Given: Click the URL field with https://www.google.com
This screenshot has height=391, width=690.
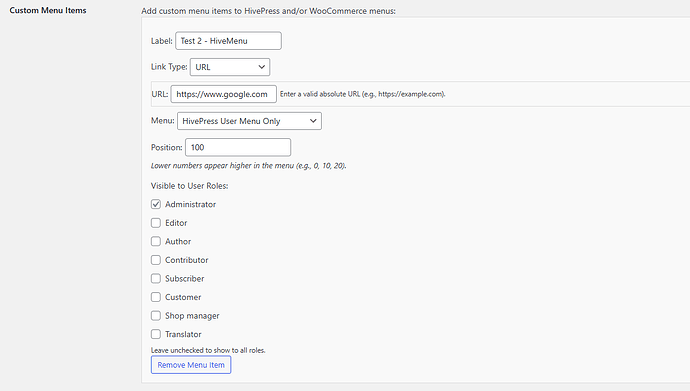Looking at the screenshot, I should 224,94.
